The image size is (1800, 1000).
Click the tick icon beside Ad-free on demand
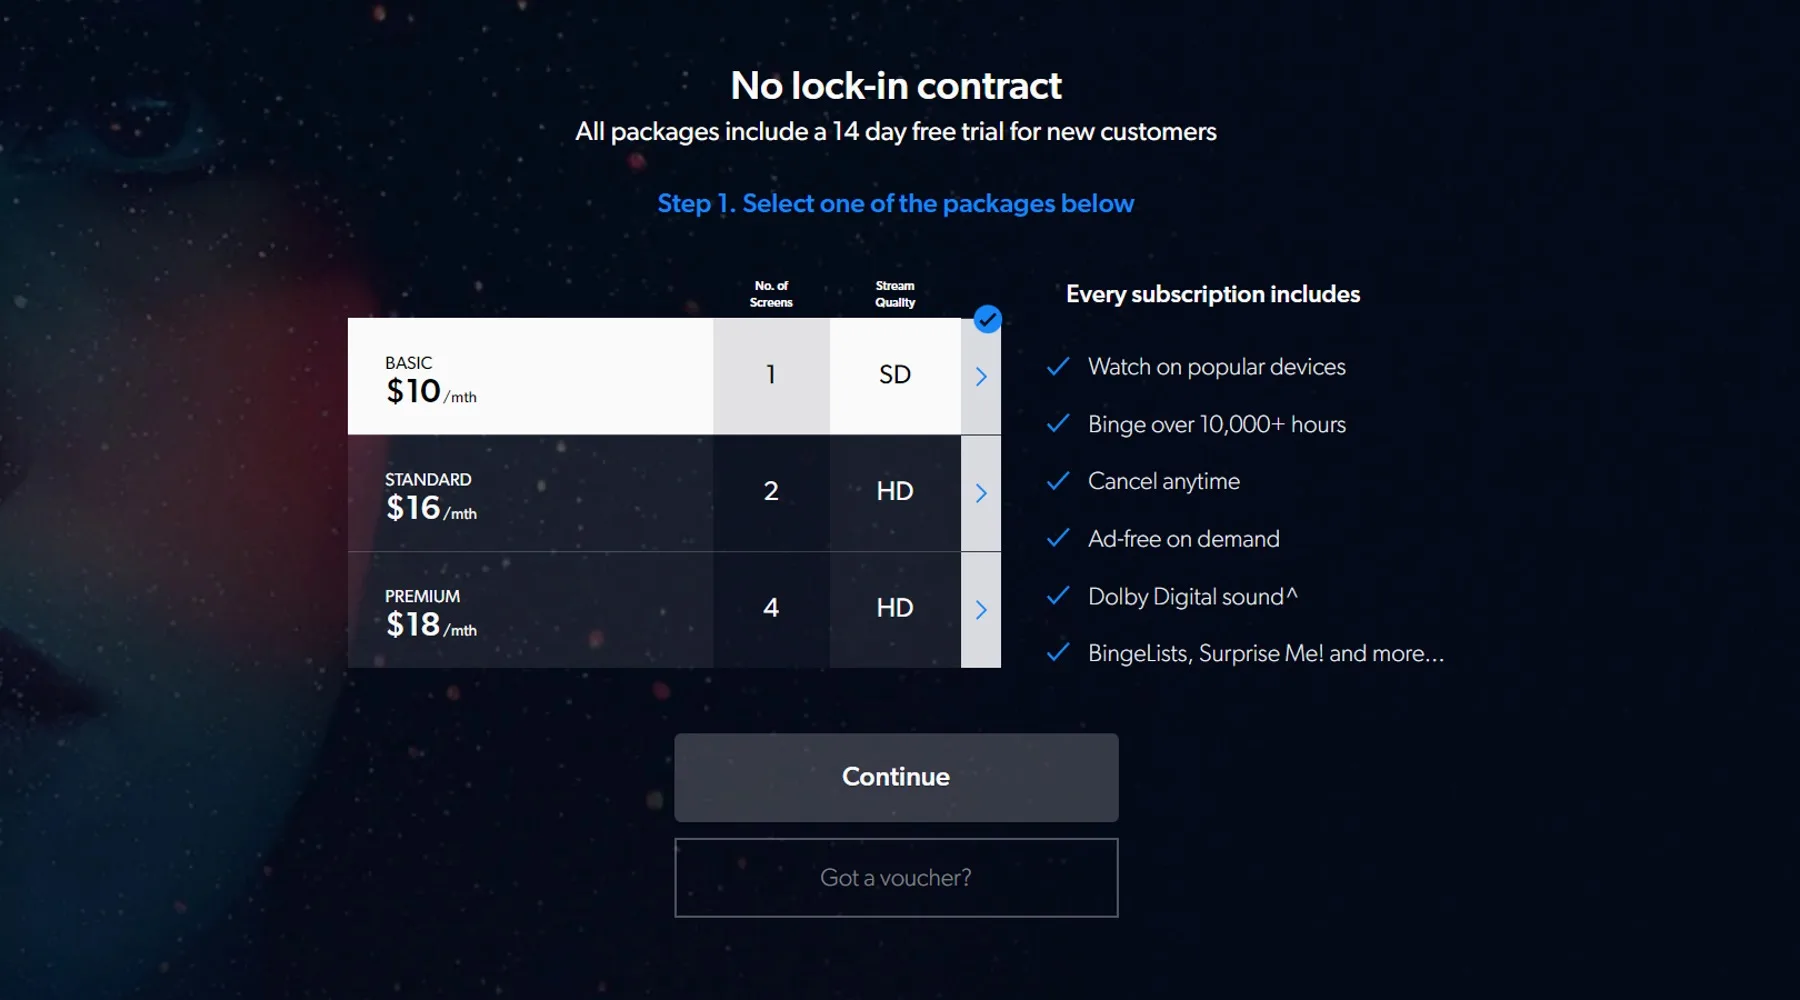tap(1058, 539)
